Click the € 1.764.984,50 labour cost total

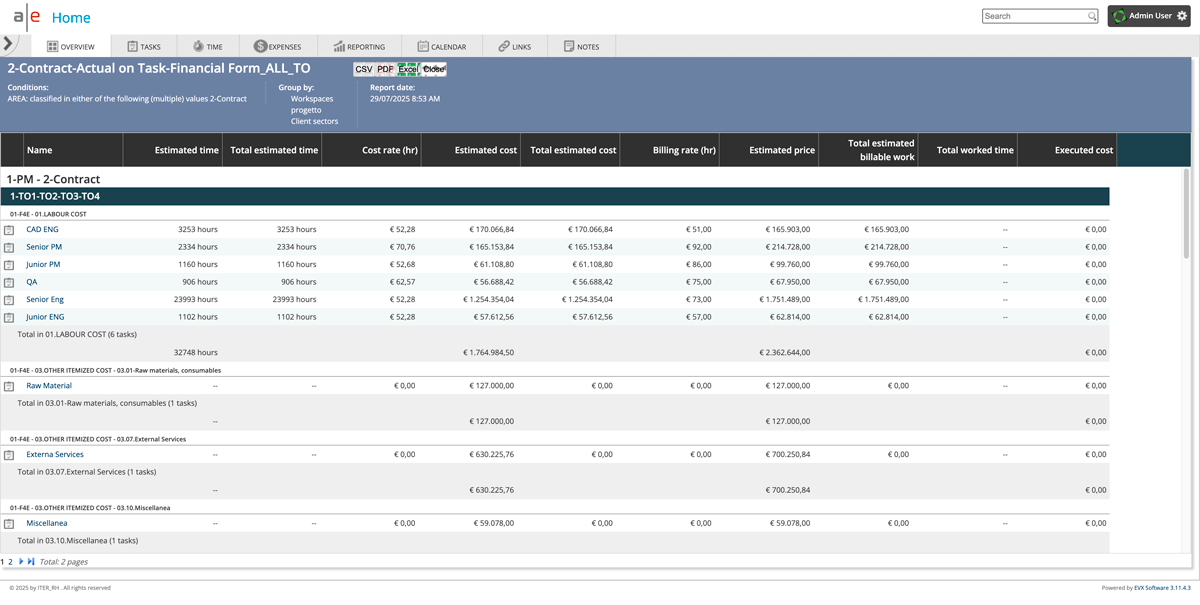(x=488, y=352)
